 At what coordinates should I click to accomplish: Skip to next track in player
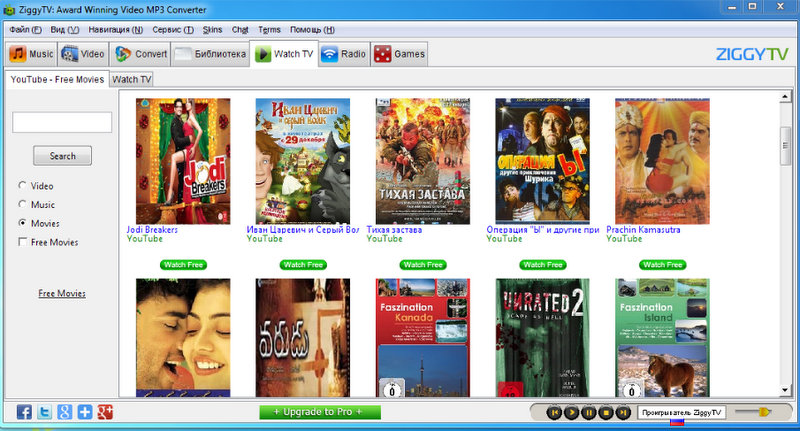pos(623,412)
